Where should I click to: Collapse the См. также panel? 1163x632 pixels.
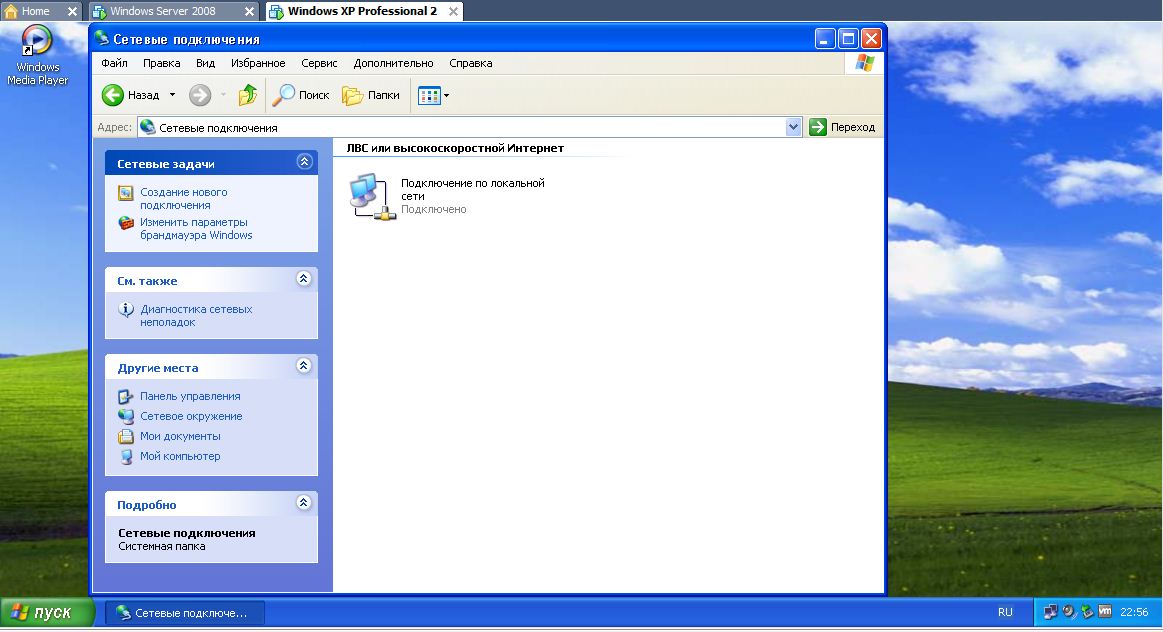pyautogui.click(x=303, y=279)
